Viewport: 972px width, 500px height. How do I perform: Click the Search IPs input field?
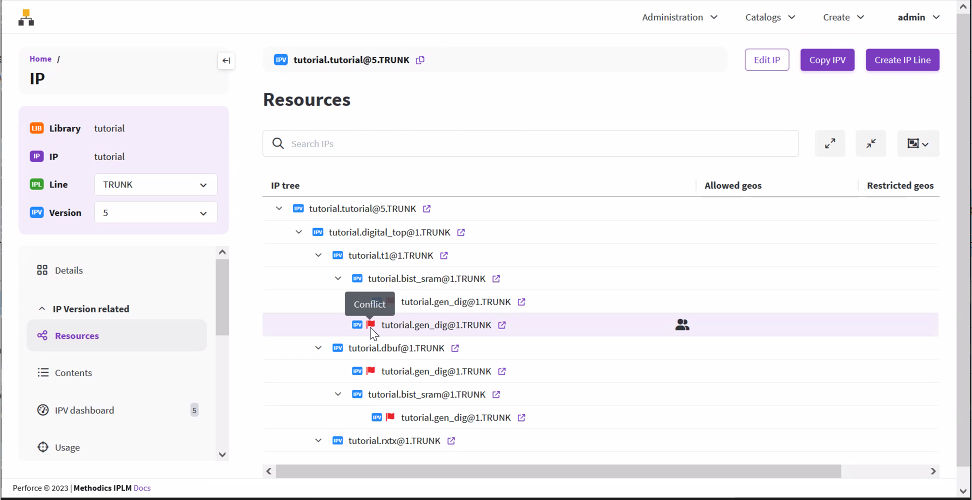click(540, 144)
